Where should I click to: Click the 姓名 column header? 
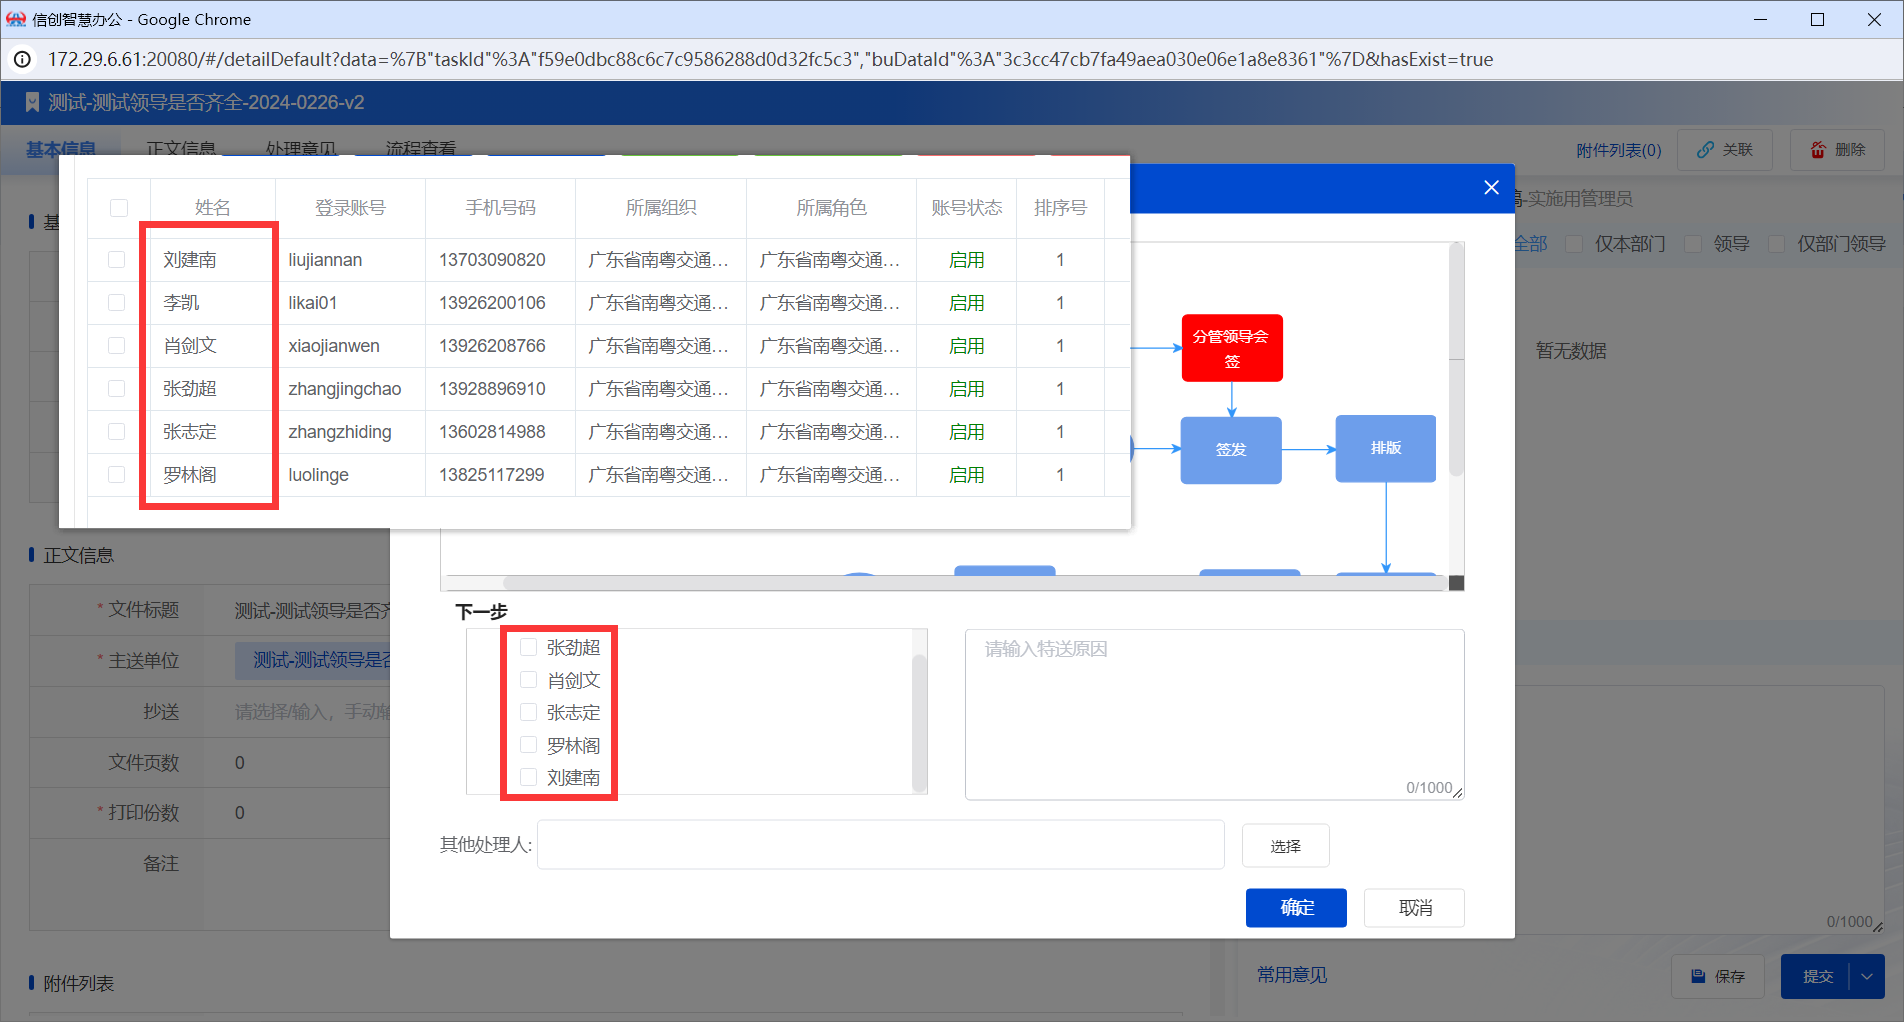[212, 208]
